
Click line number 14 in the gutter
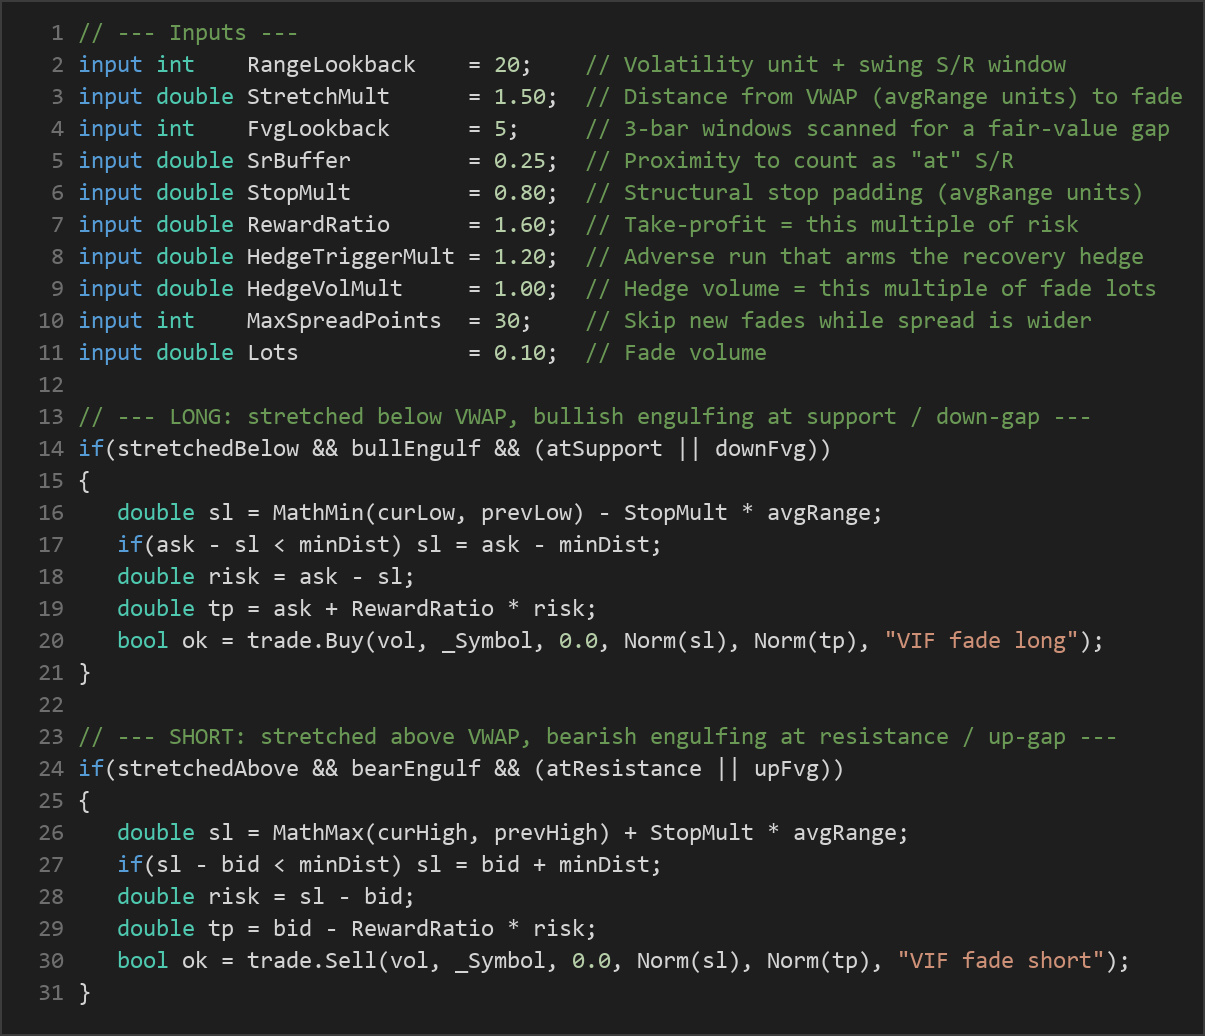(51, 449)
